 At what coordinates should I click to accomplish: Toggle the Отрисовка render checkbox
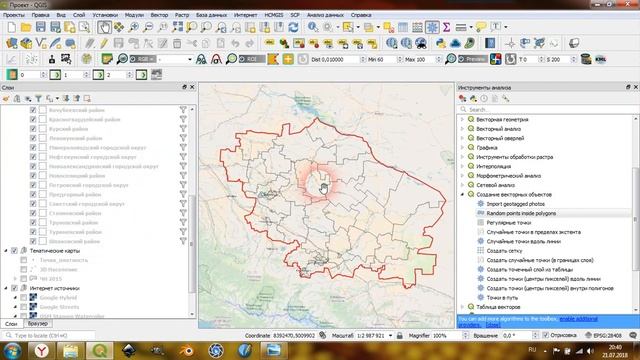point(546,336)
